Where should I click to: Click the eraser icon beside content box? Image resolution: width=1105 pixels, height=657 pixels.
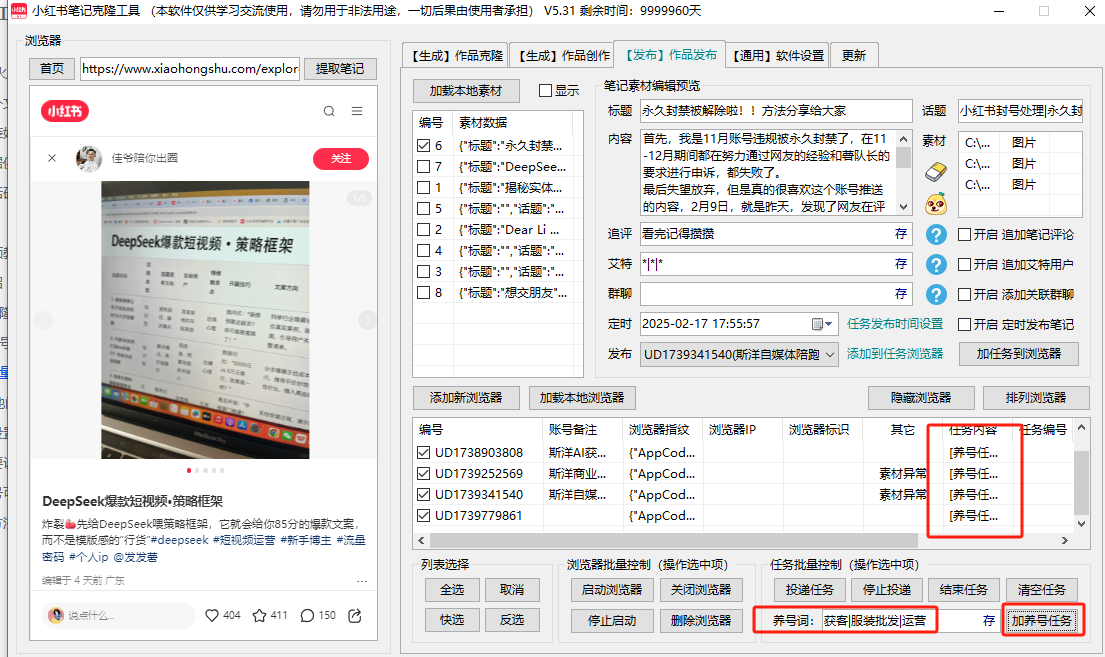coord(935,173)
